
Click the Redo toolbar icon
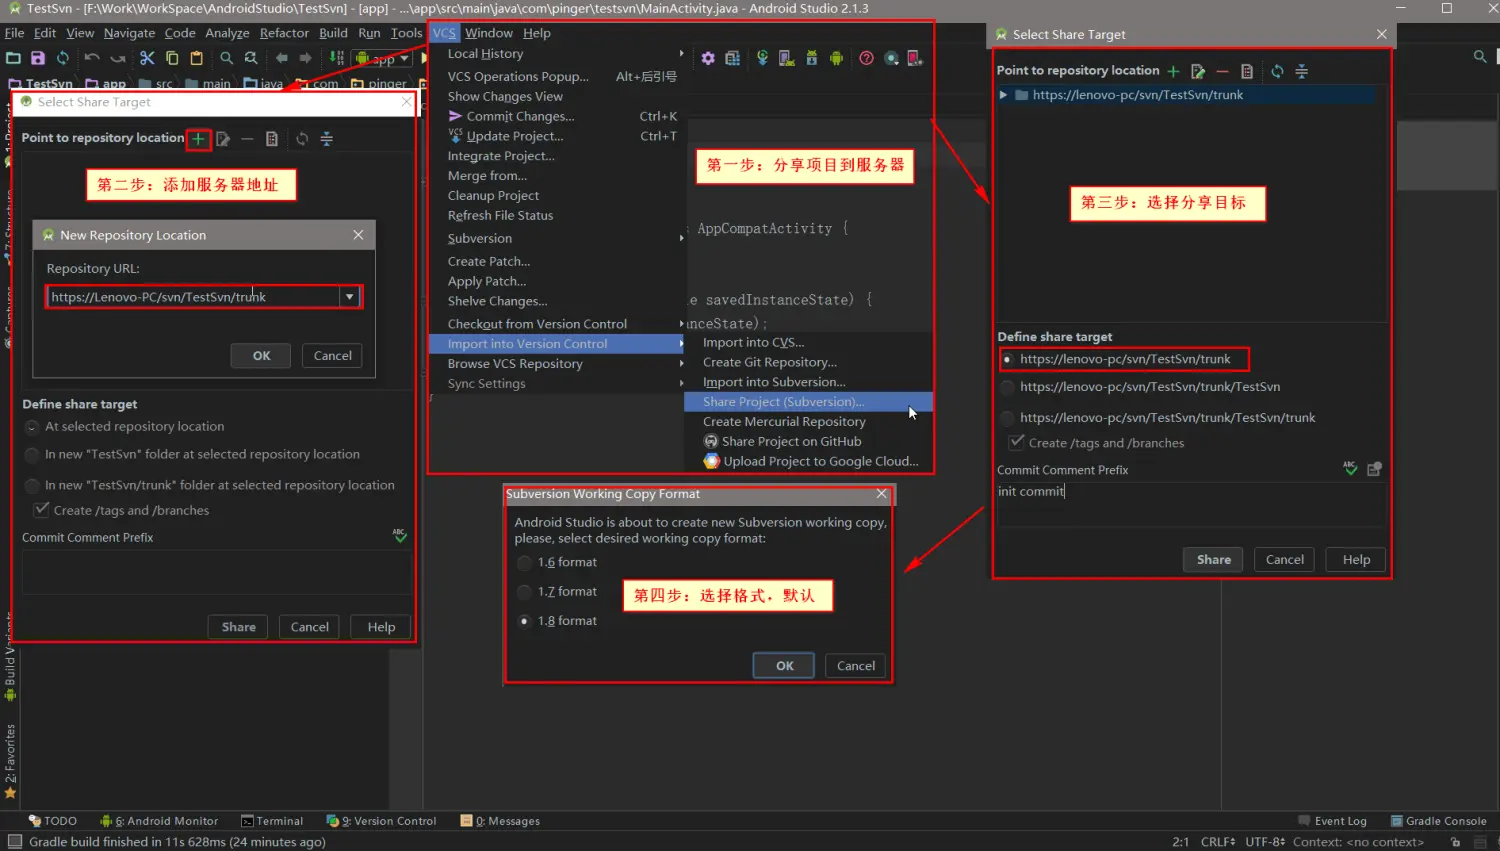tap(118, 58)
